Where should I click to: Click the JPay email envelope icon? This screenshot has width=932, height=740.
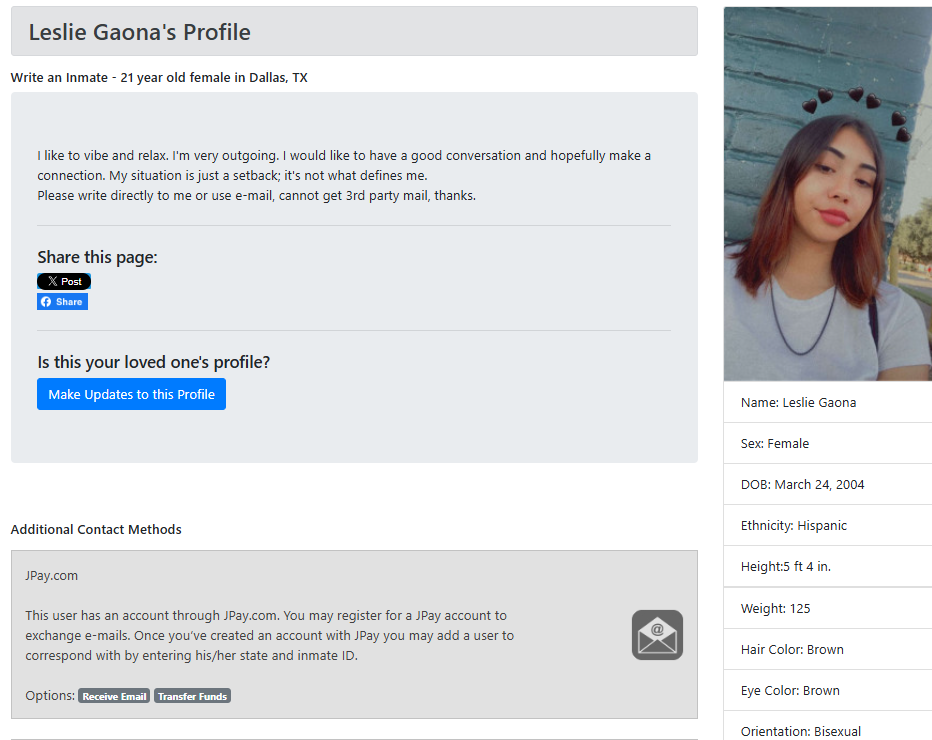[x=657, y=635]
